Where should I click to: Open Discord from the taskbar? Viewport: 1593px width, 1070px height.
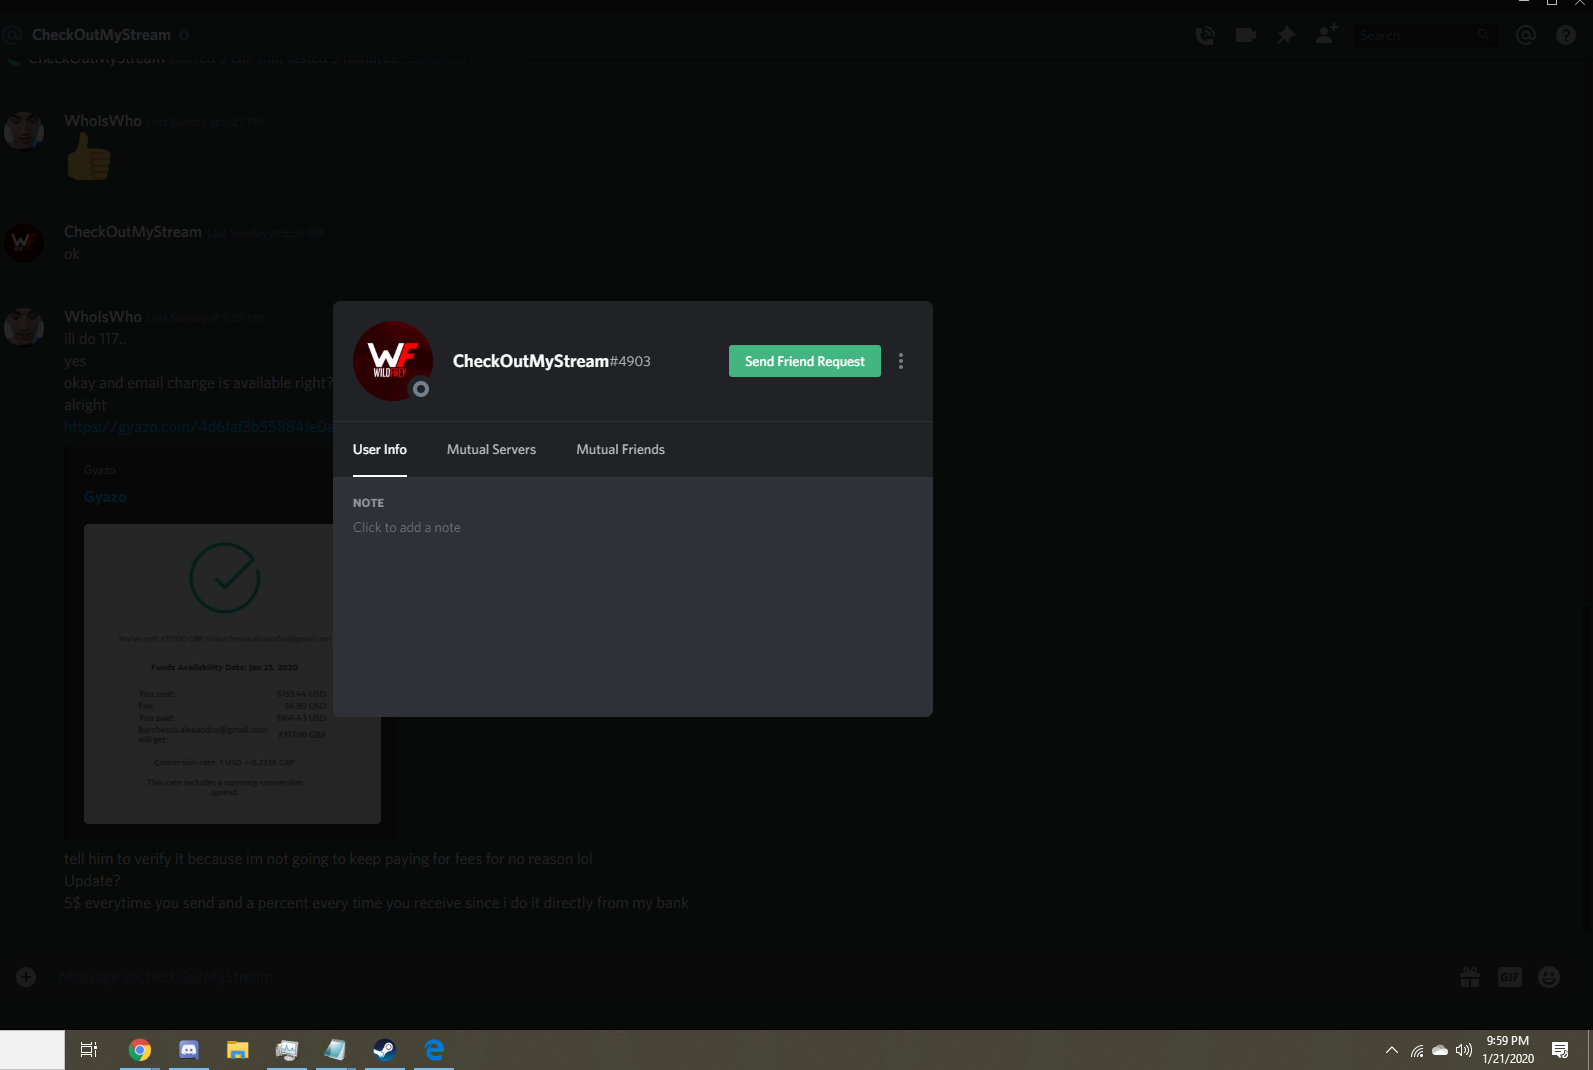click(x=189, y=1050)
